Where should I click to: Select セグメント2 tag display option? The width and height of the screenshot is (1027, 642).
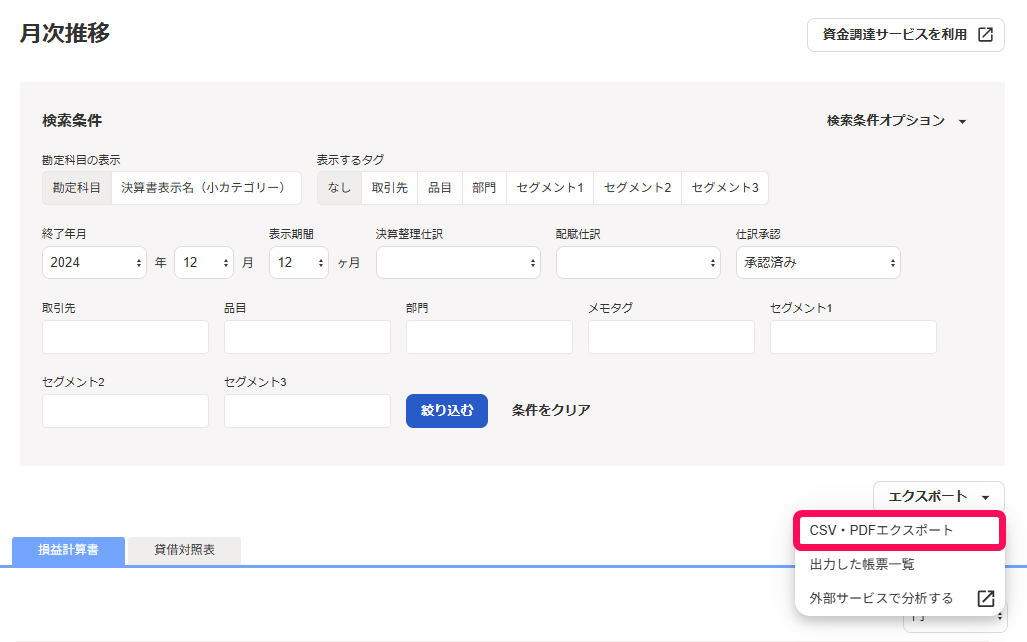(x=637, y=188)
